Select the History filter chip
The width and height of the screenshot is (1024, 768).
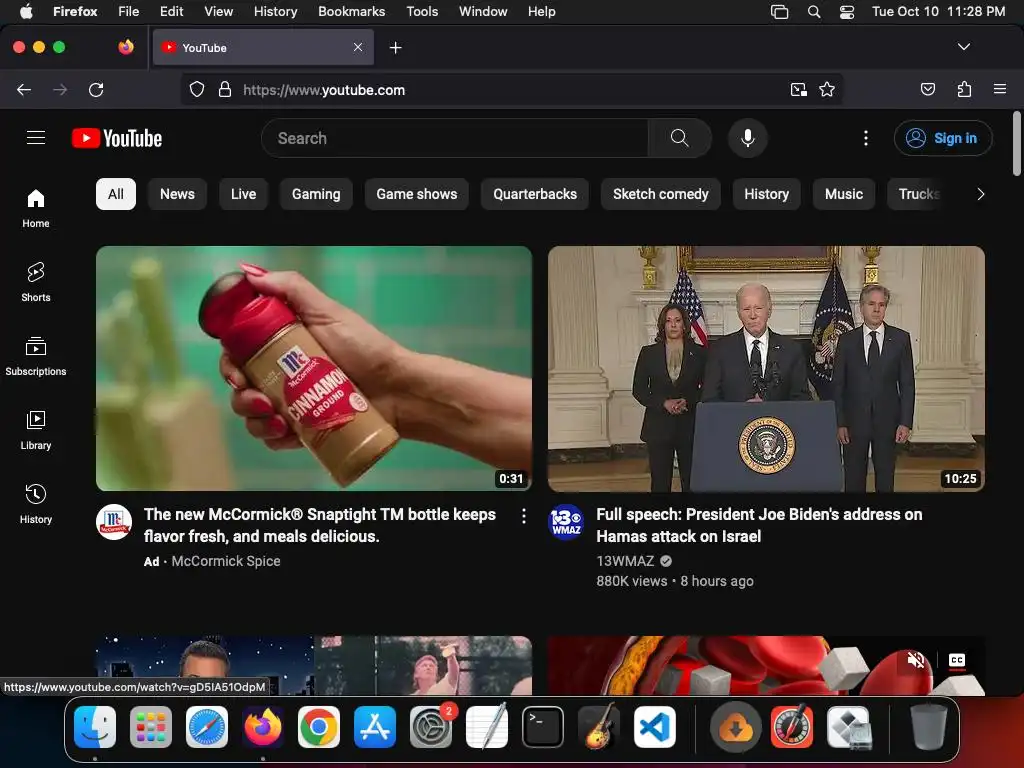point(767,194)
